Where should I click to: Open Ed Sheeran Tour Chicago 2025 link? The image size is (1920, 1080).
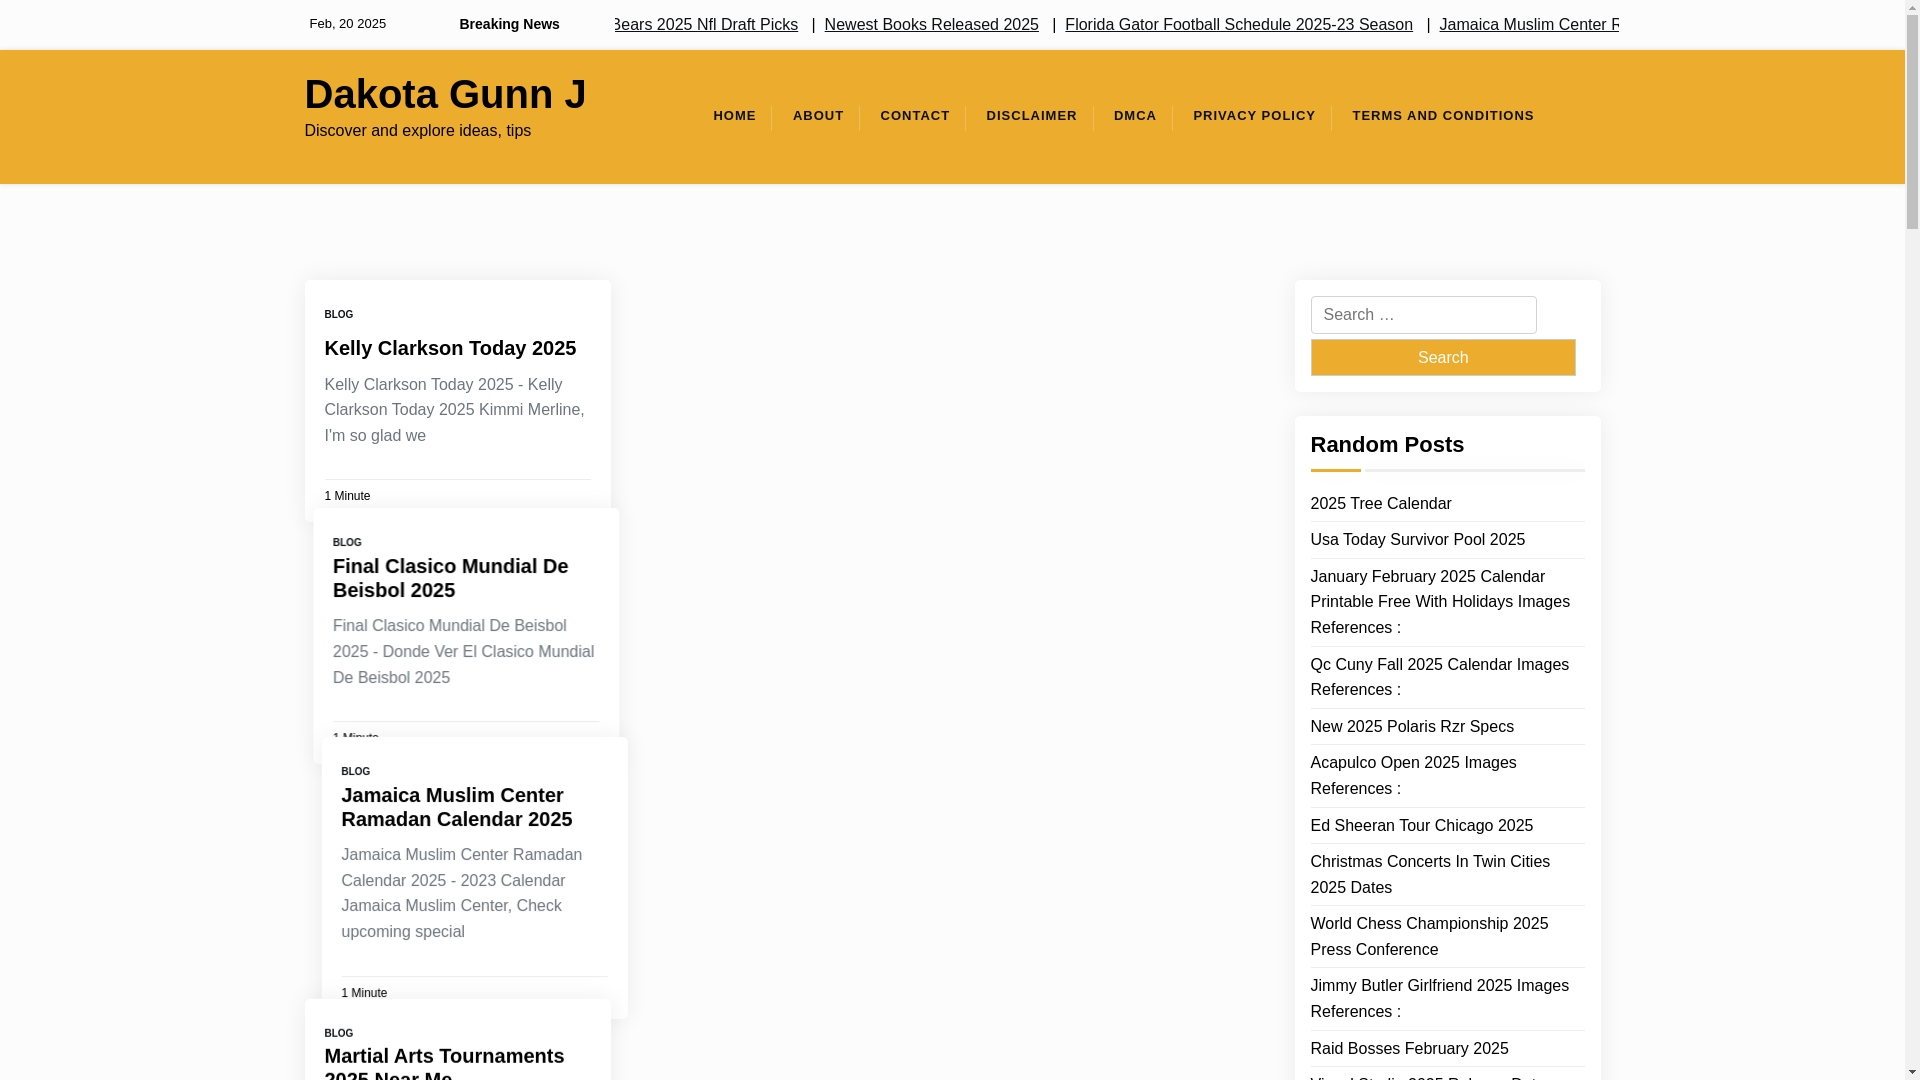(1421, 826)
